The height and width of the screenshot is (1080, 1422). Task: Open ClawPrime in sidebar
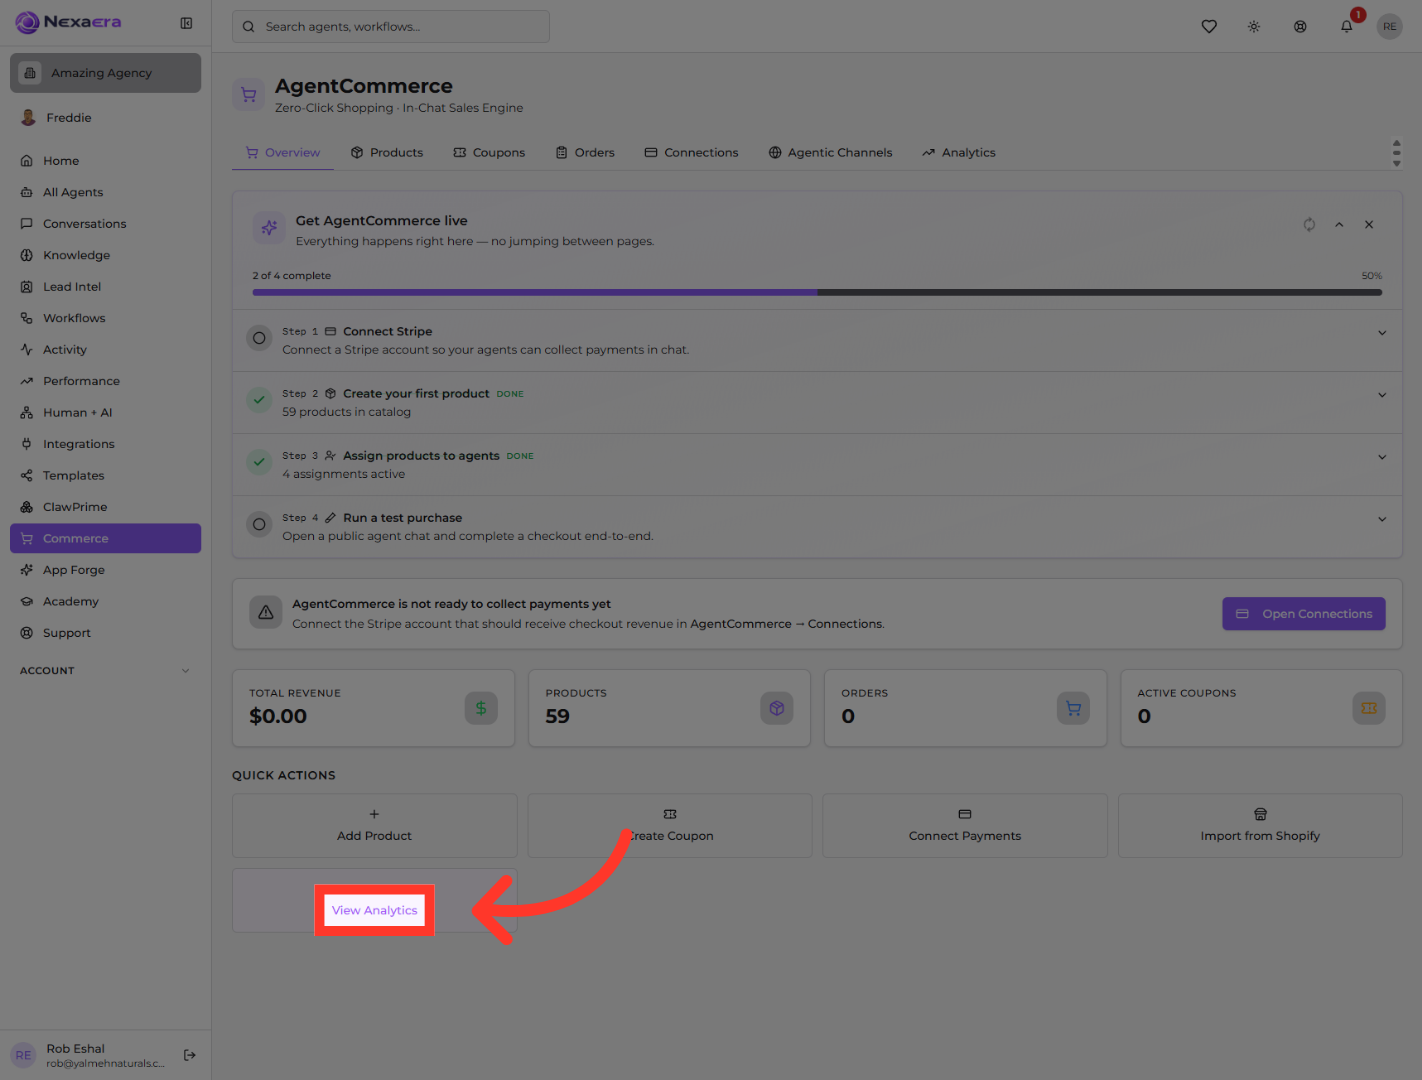click(105, 507)
